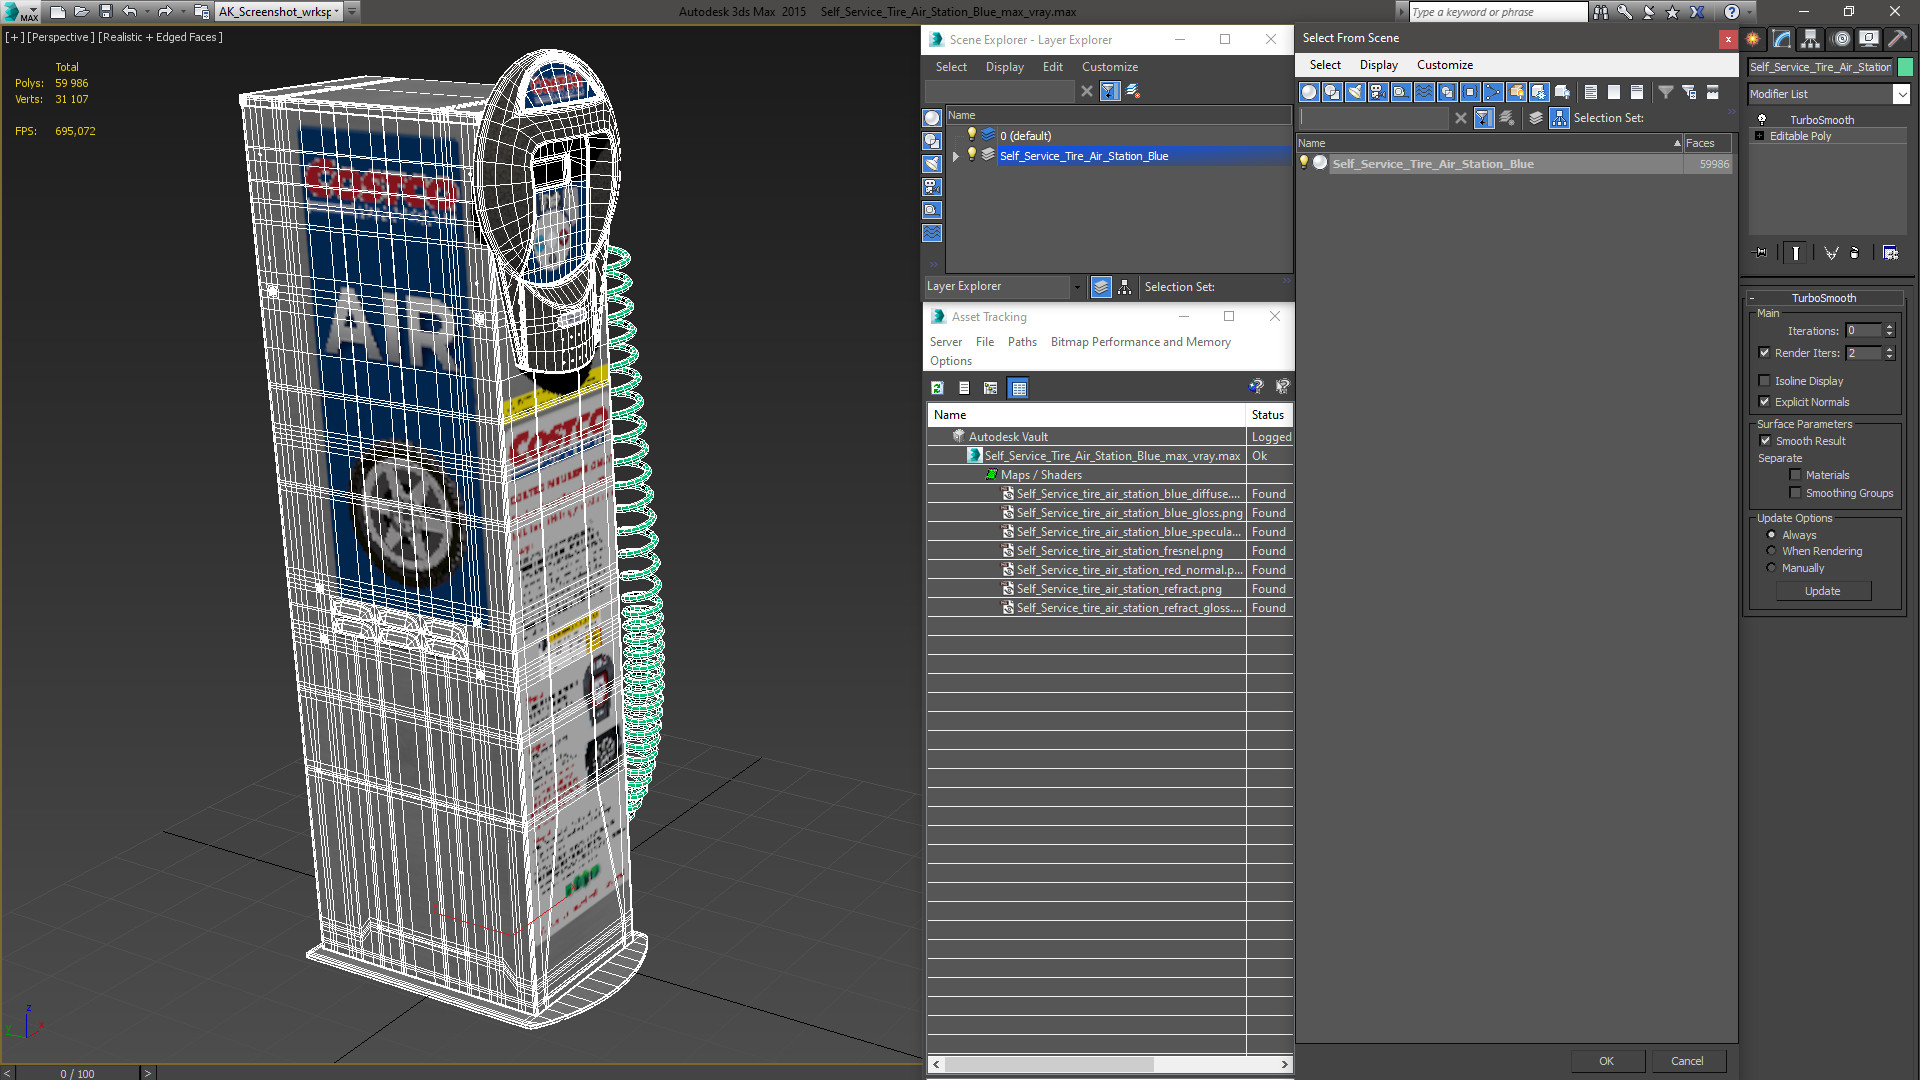
Task: Click the Open File folder icon
Action: (x=82, y=12)
